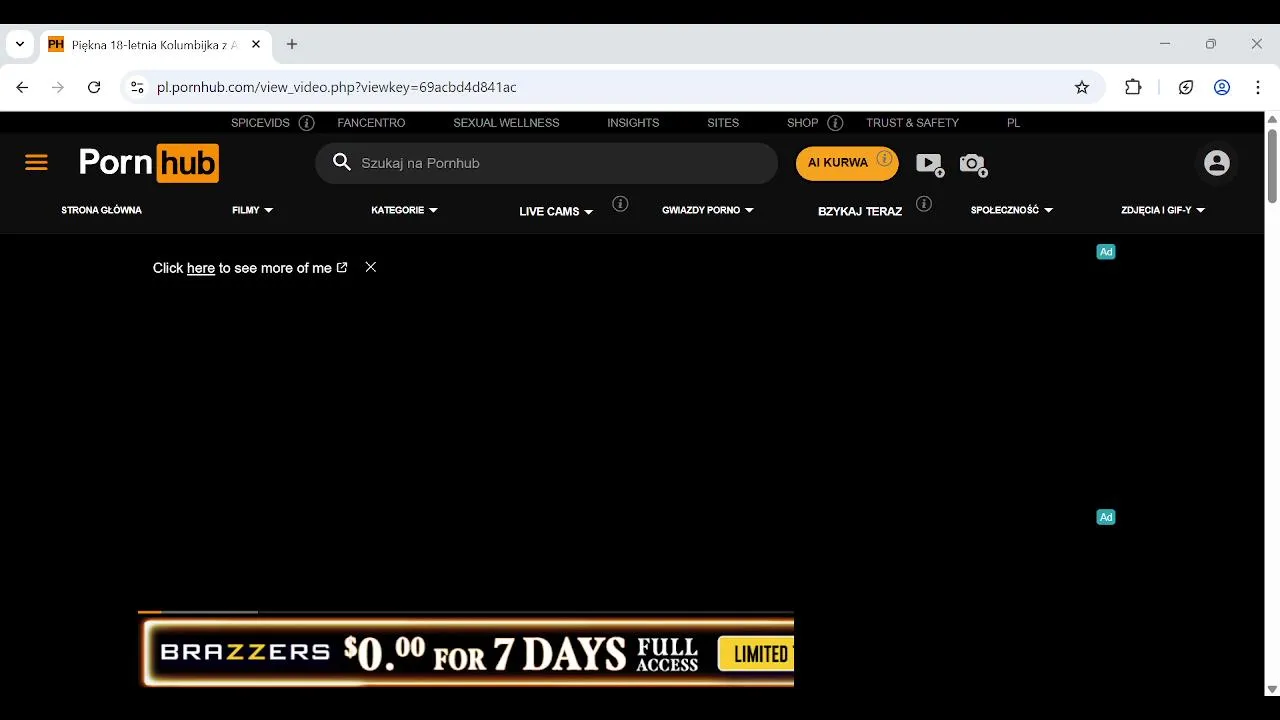Open browser extensions puzzle icon
The height and width of the screenshot is (720, 1280).
click(x=1133, y=87)
